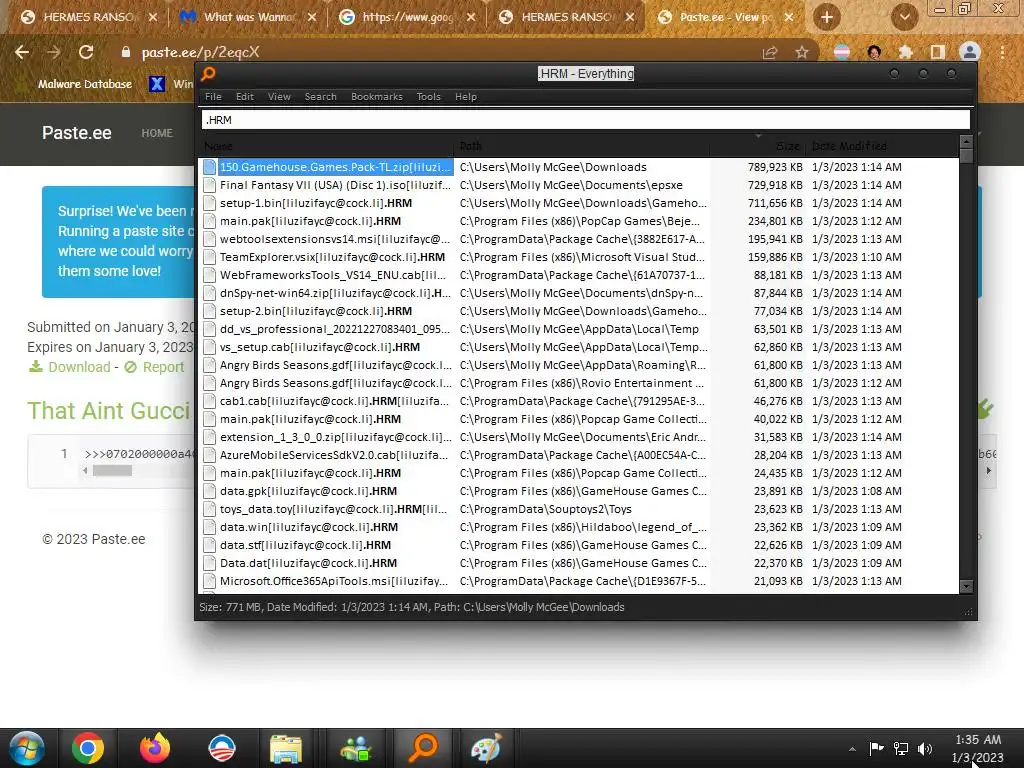Screen dimensions: 1024x768
Task: Open a new Chrome tab
Action: [827, 18]
